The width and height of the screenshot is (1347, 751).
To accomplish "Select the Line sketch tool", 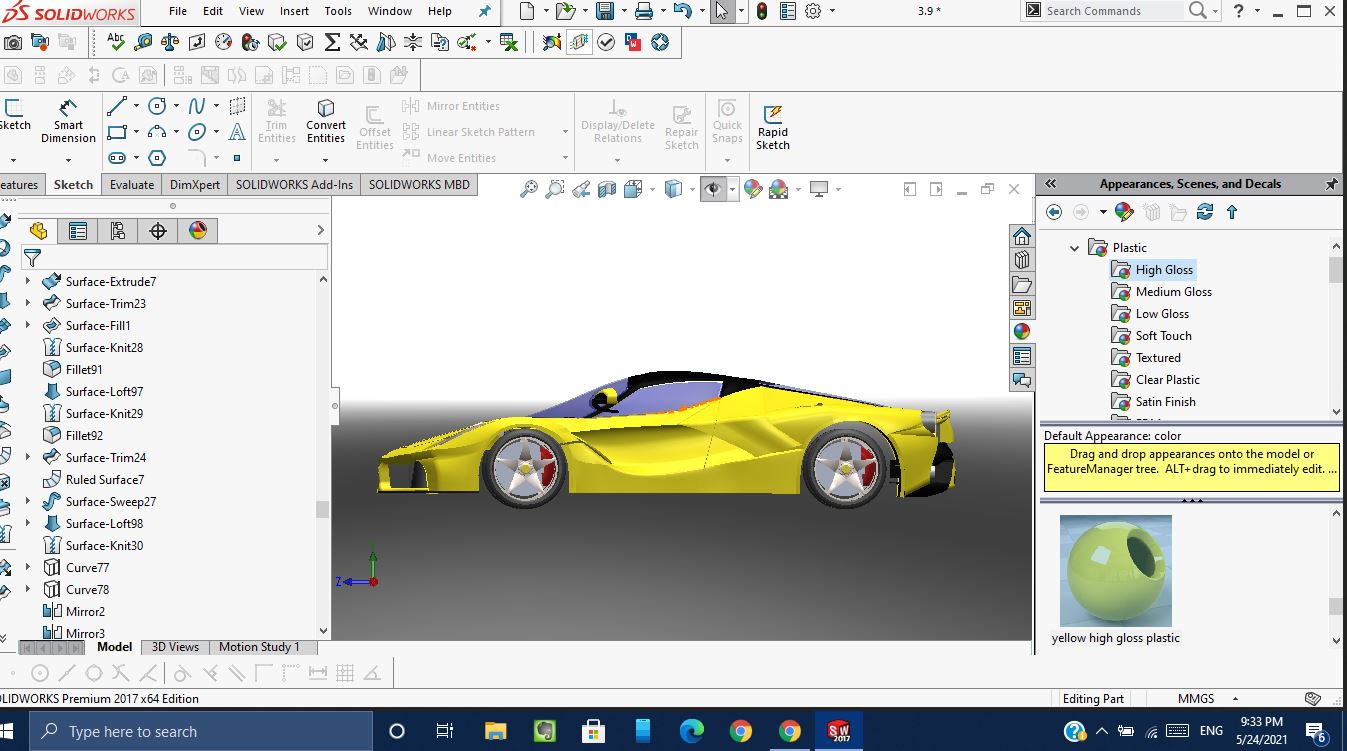I will (117, 106).
